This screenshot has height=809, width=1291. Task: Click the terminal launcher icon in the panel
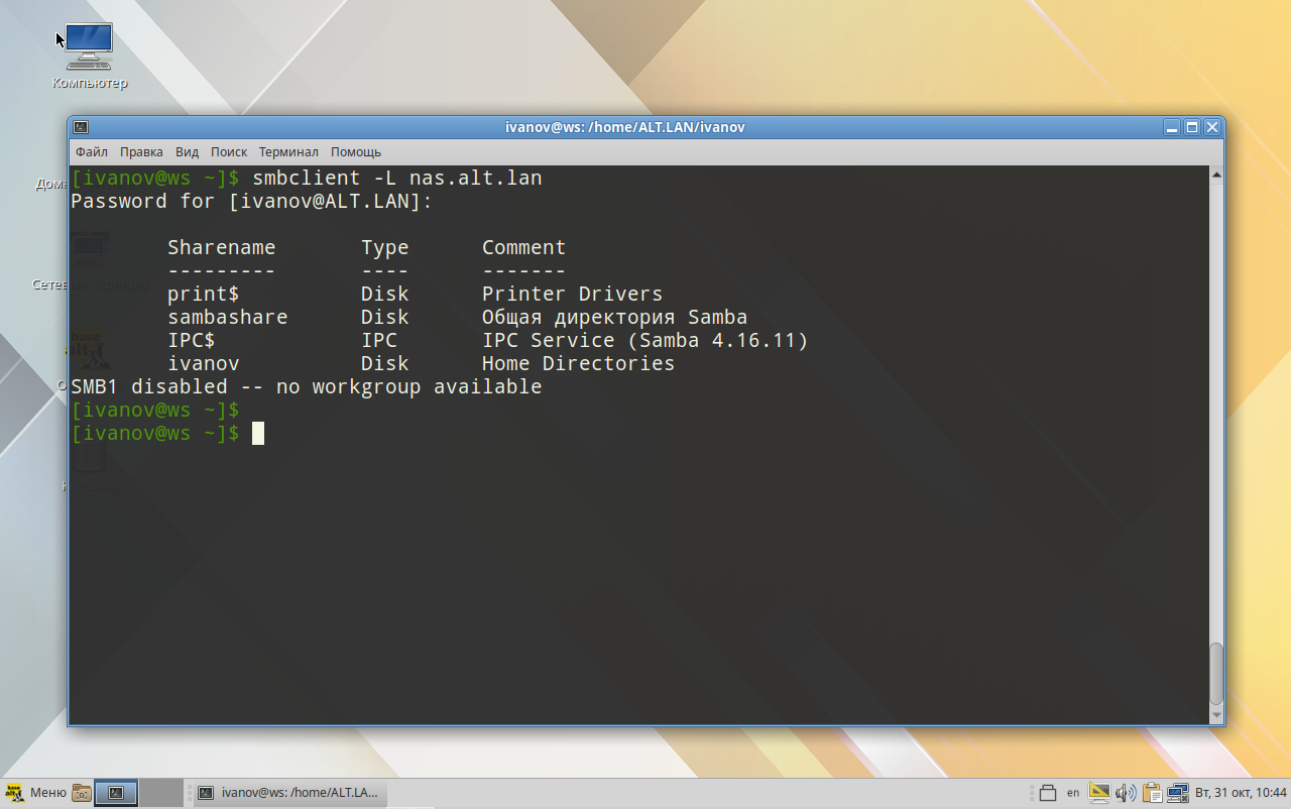pos(115,793)
